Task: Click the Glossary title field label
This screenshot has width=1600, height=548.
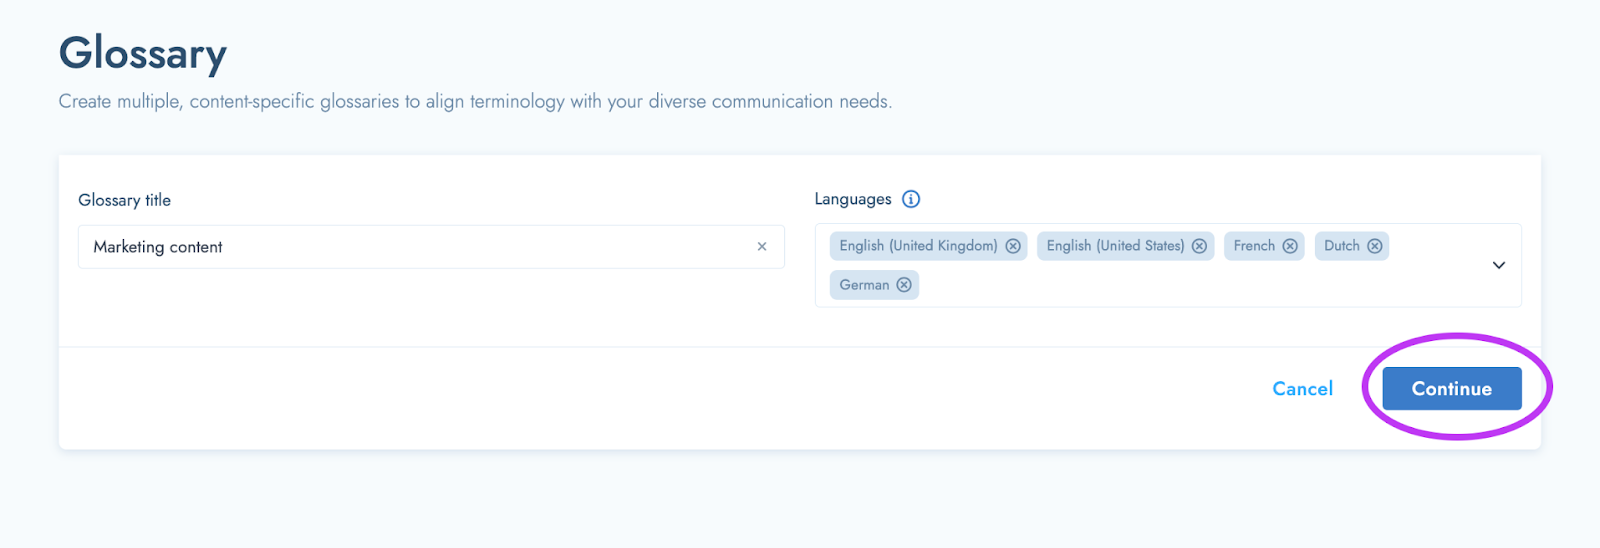Action: coord(125,200)
